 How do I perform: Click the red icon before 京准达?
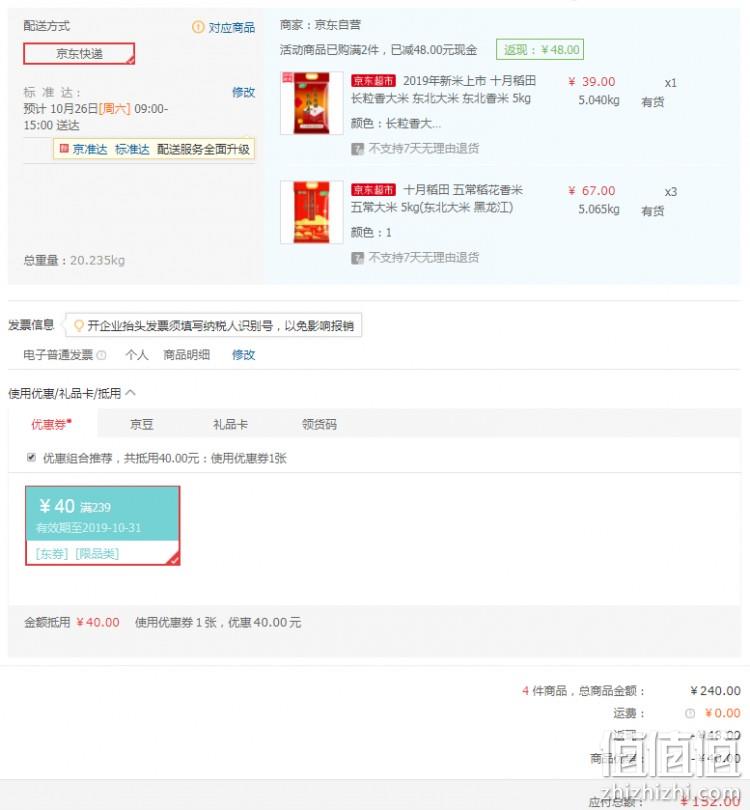64,149
